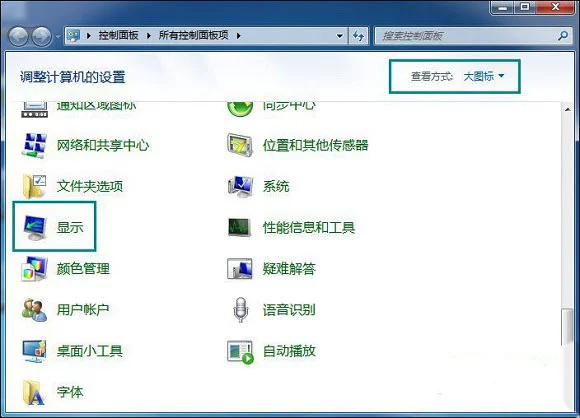Expand the address bar history dropdown arrow
580x418 pixels.
click(x=339, y=36)
